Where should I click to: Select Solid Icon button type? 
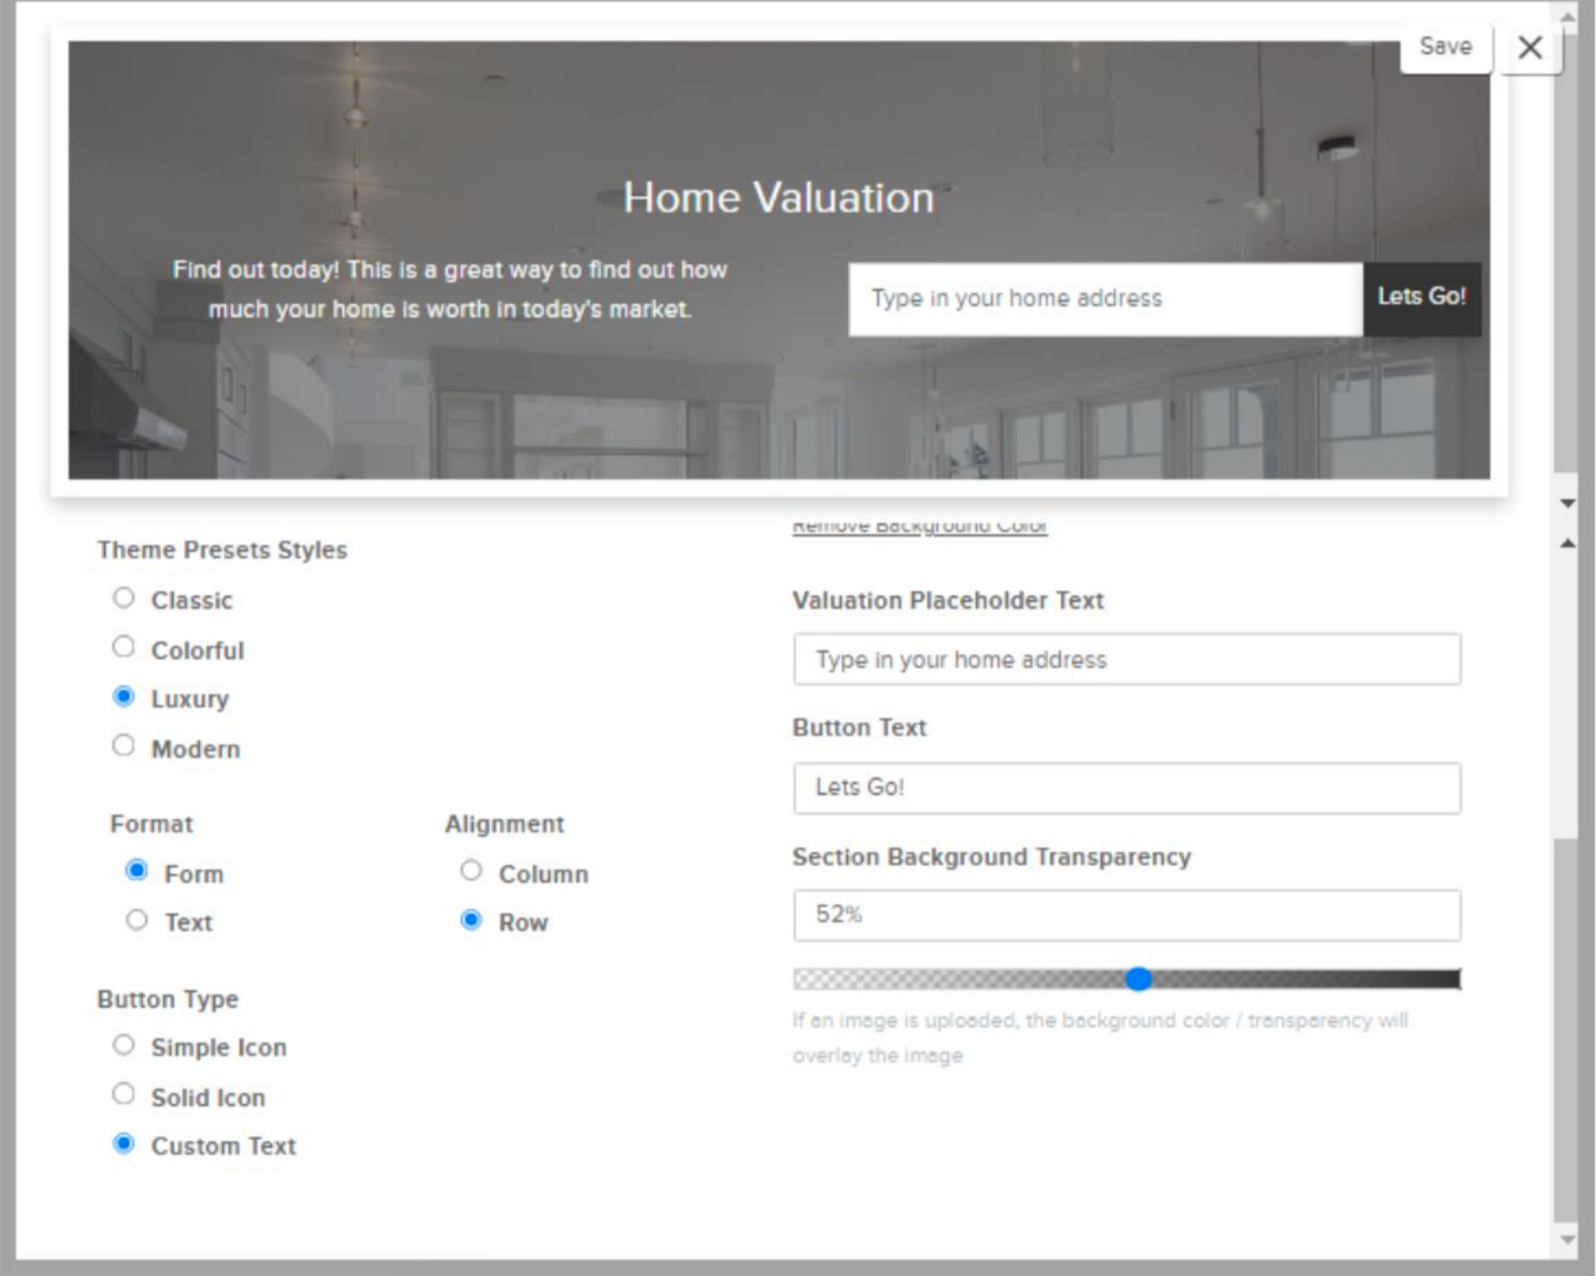(123, 1095)
